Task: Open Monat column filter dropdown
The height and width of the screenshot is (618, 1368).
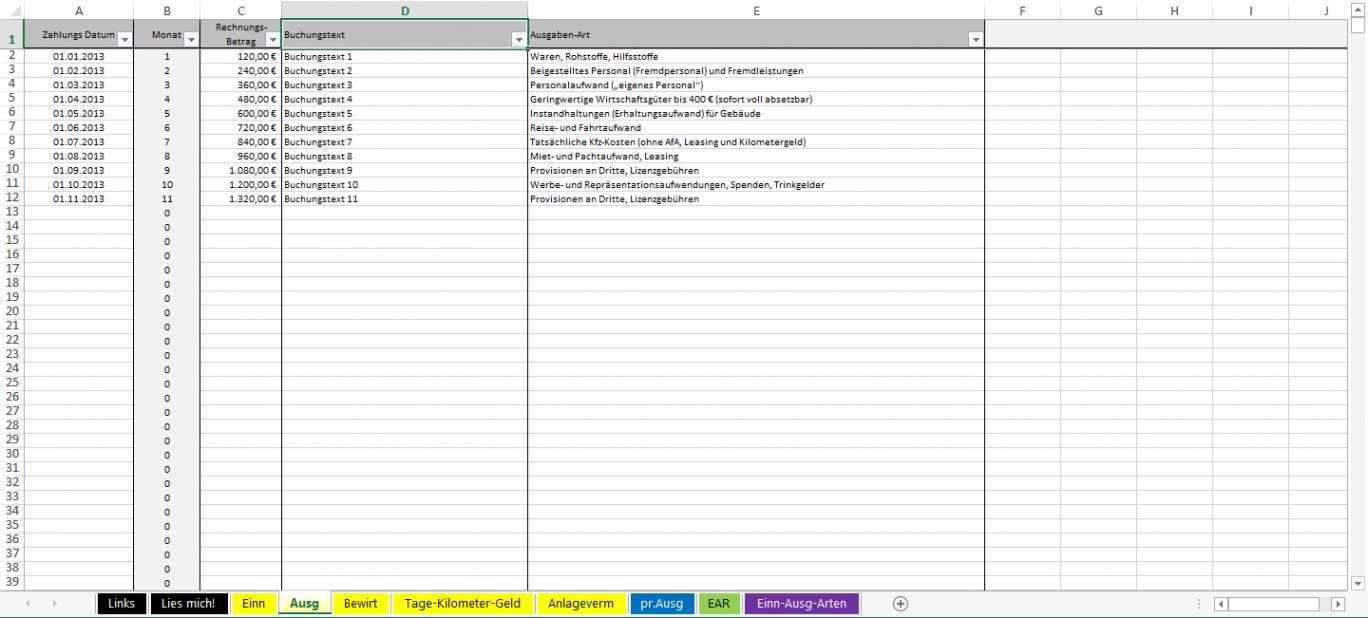Action: [191, 40]
